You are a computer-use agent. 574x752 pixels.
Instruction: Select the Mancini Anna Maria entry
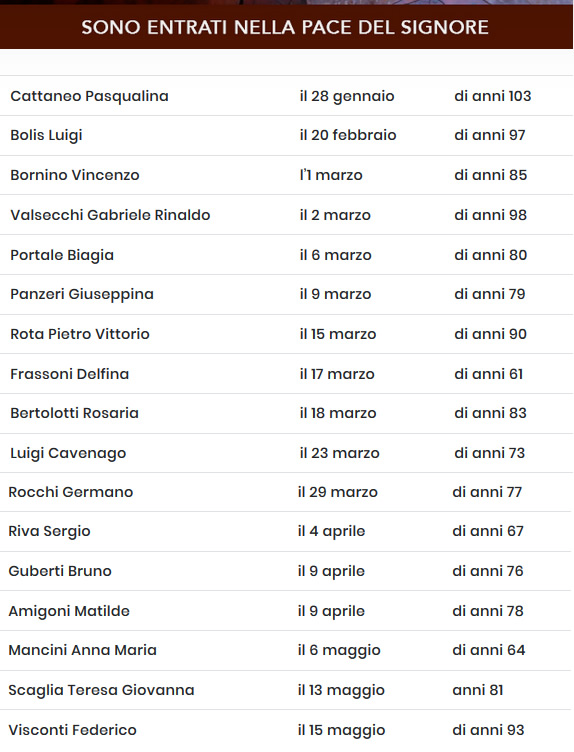click(x=82, y=650)
